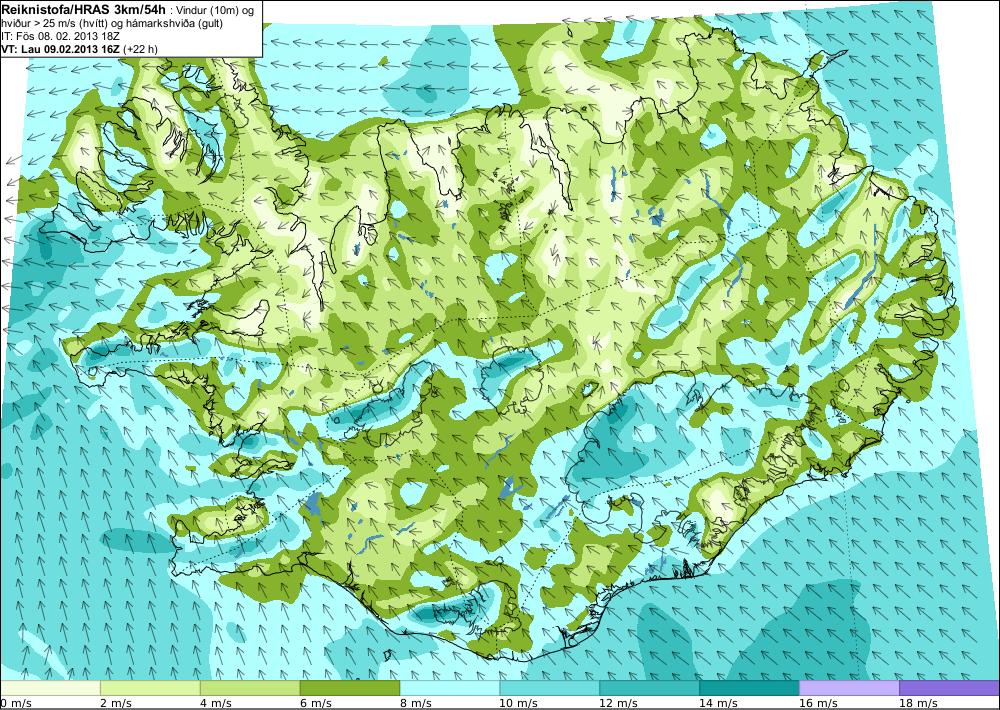Click the light purple 16–18 m/s legend swatch

click(x=849, y=688)
